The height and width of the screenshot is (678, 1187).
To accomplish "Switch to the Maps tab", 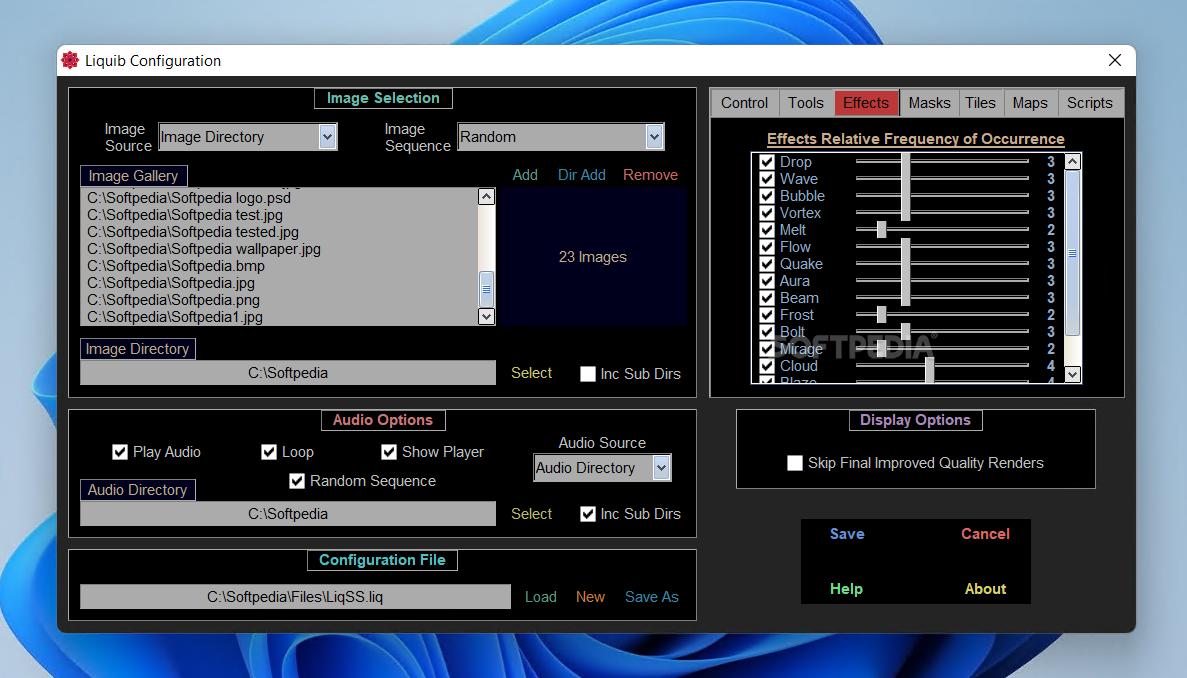I will coord(1030,103).
